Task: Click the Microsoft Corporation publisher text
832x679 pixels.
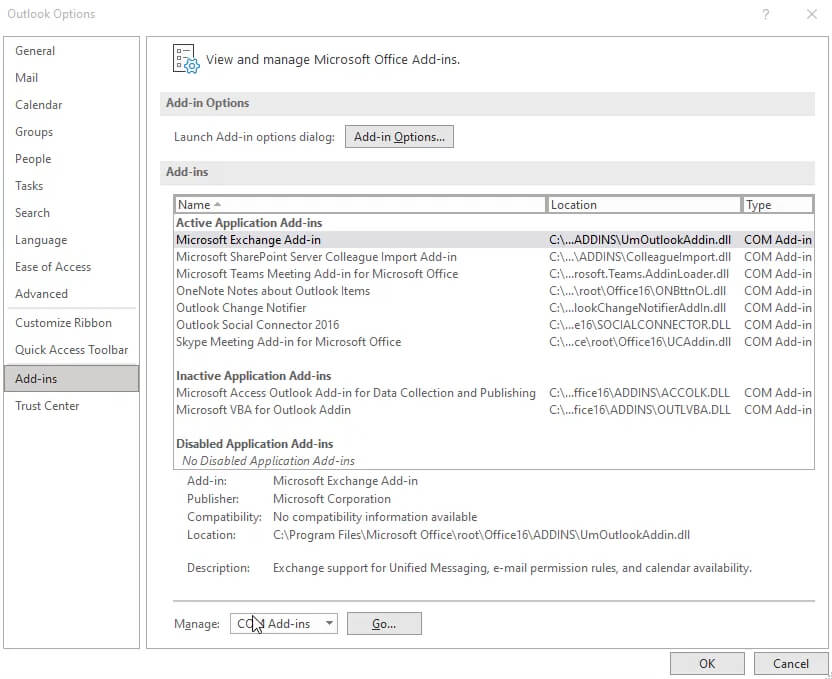Action: click(x=332, y=499)
